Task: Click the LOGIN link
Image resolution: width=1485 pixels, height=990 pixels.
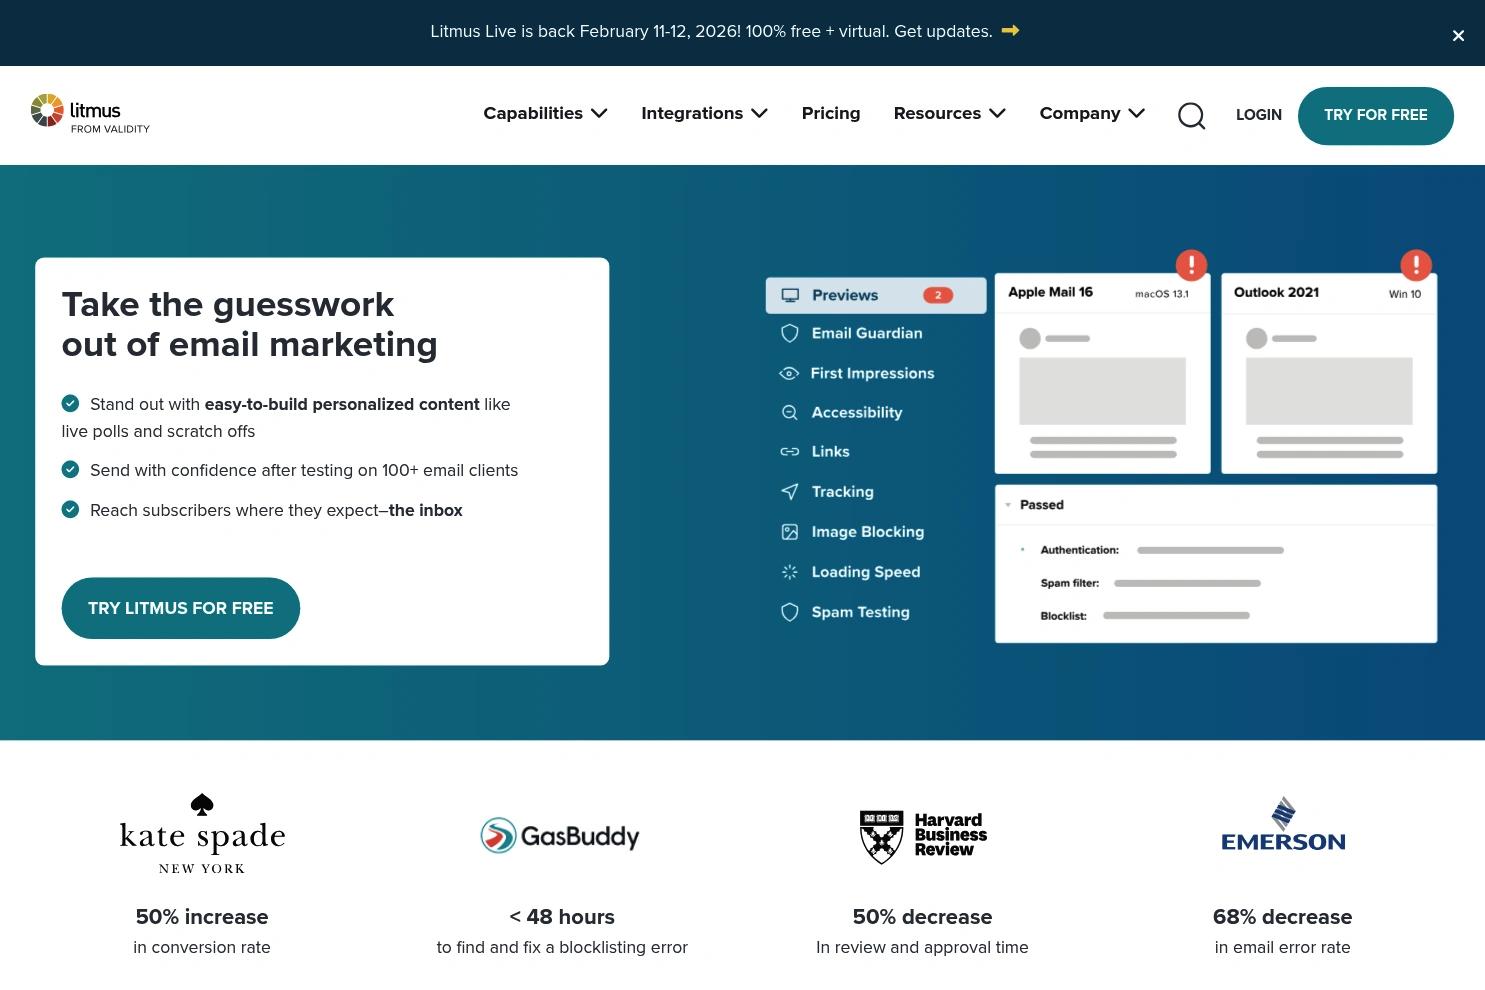Action: coord(1259,115)
